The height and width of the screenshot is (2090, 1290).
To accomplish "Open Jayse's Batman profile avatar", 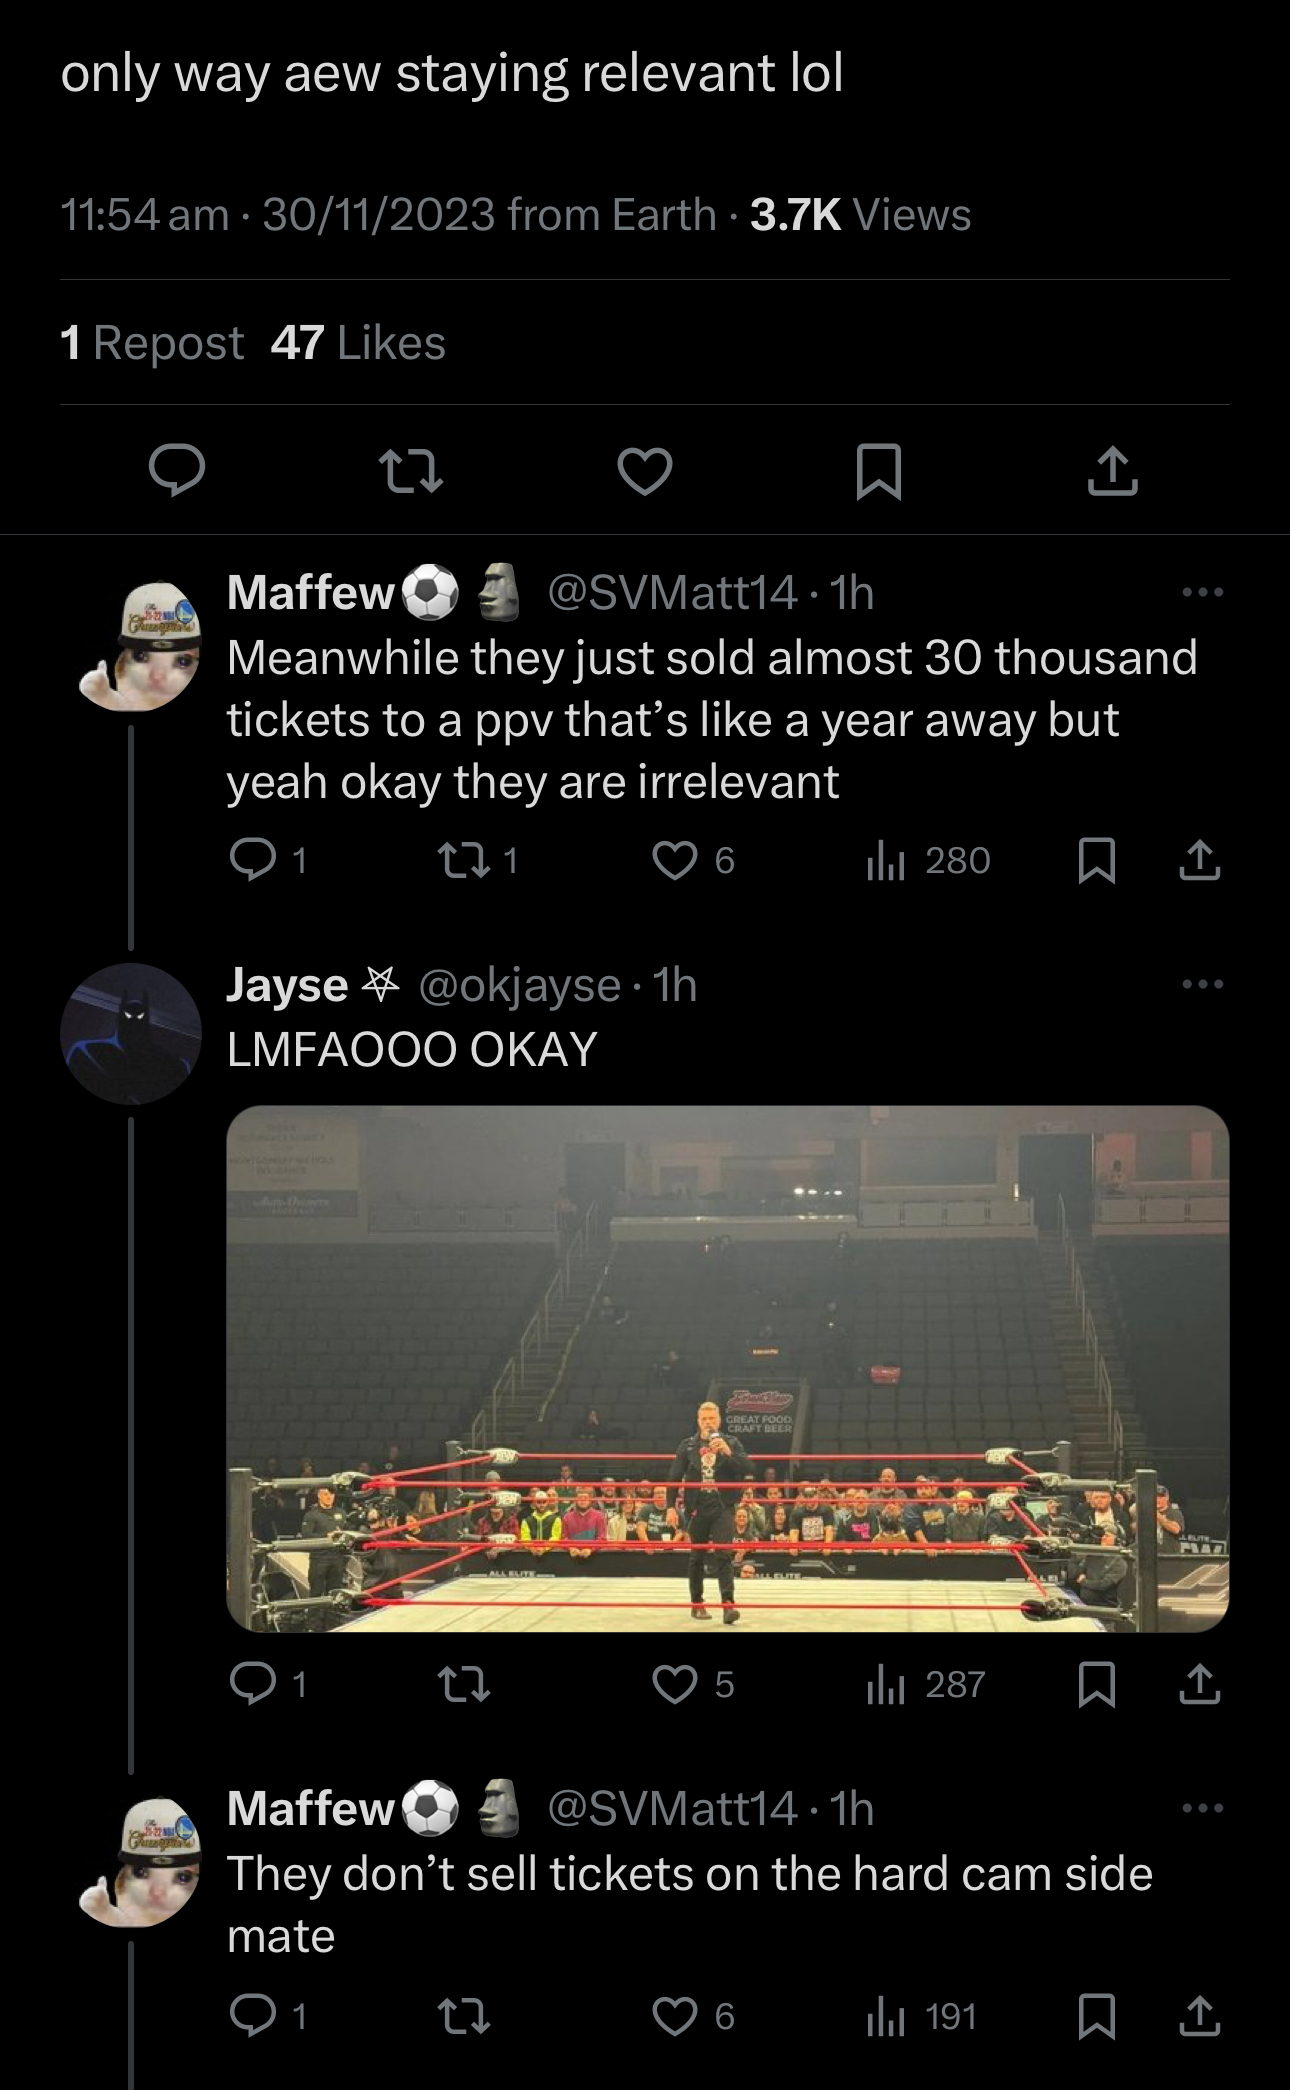I will pos(131,1033).
